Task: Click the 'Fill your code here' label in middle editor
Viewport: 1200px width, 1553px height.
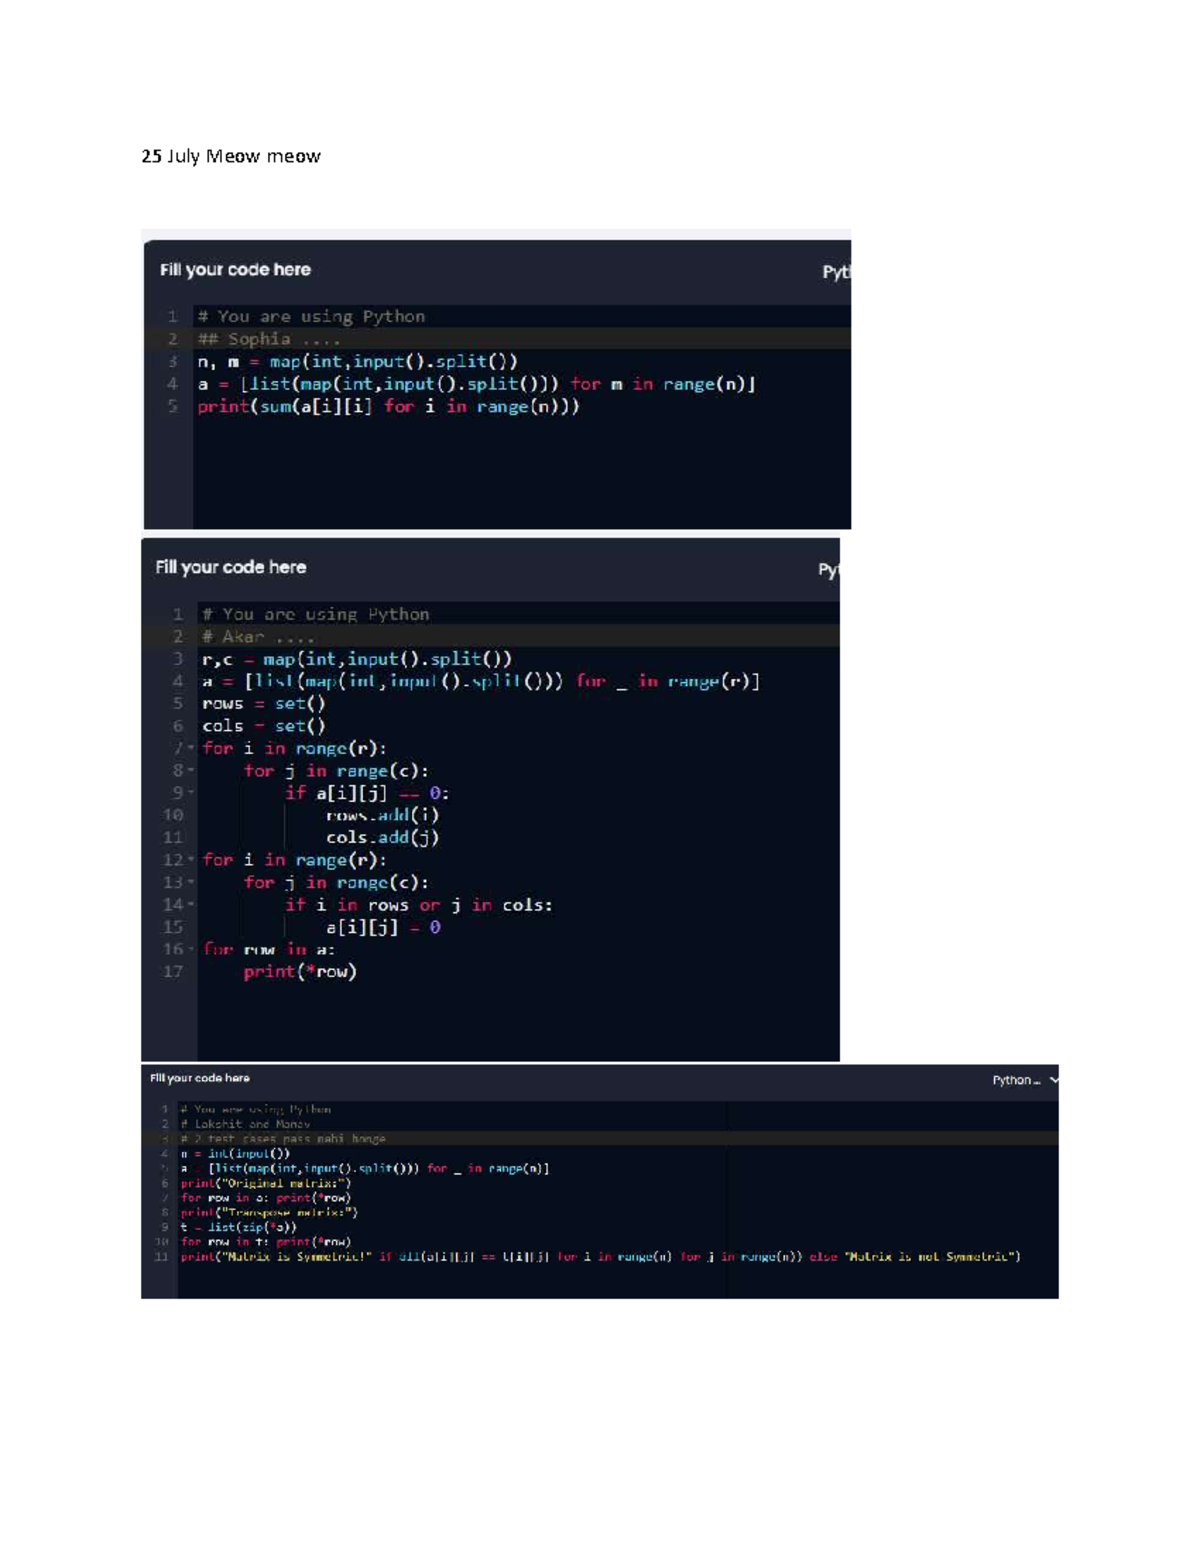Action: coord(231,567)
